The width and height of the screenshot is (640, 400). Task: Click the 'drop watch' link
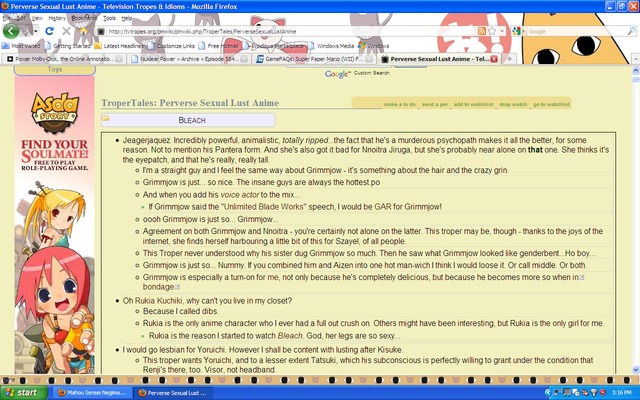click(513, 104)
